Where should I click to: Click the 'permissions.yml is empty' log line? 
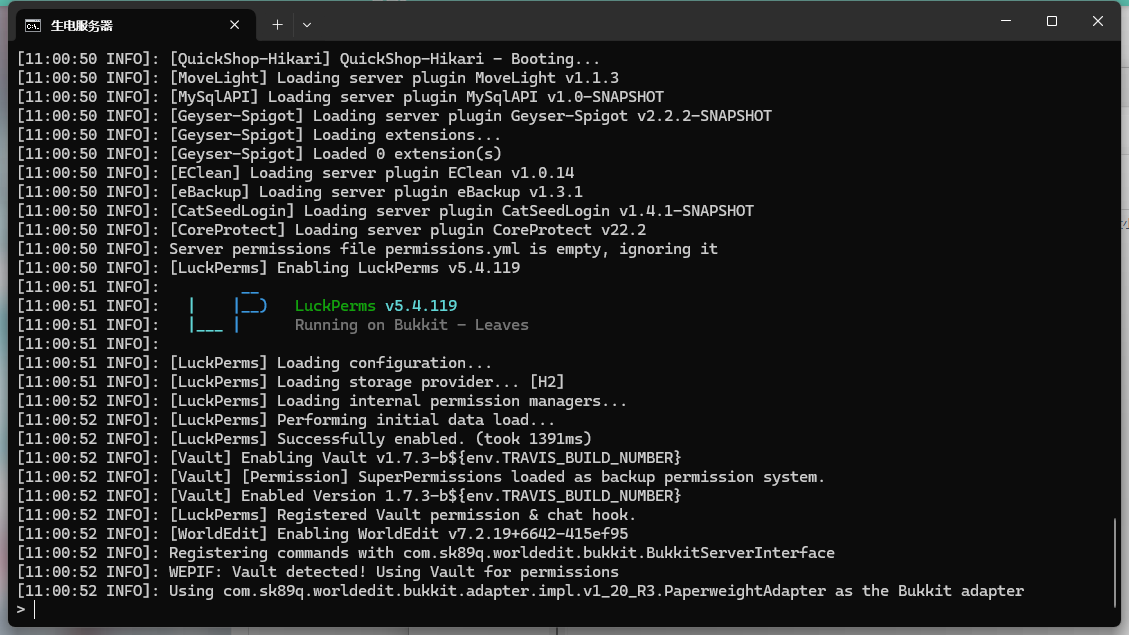[x=367, y=249]
